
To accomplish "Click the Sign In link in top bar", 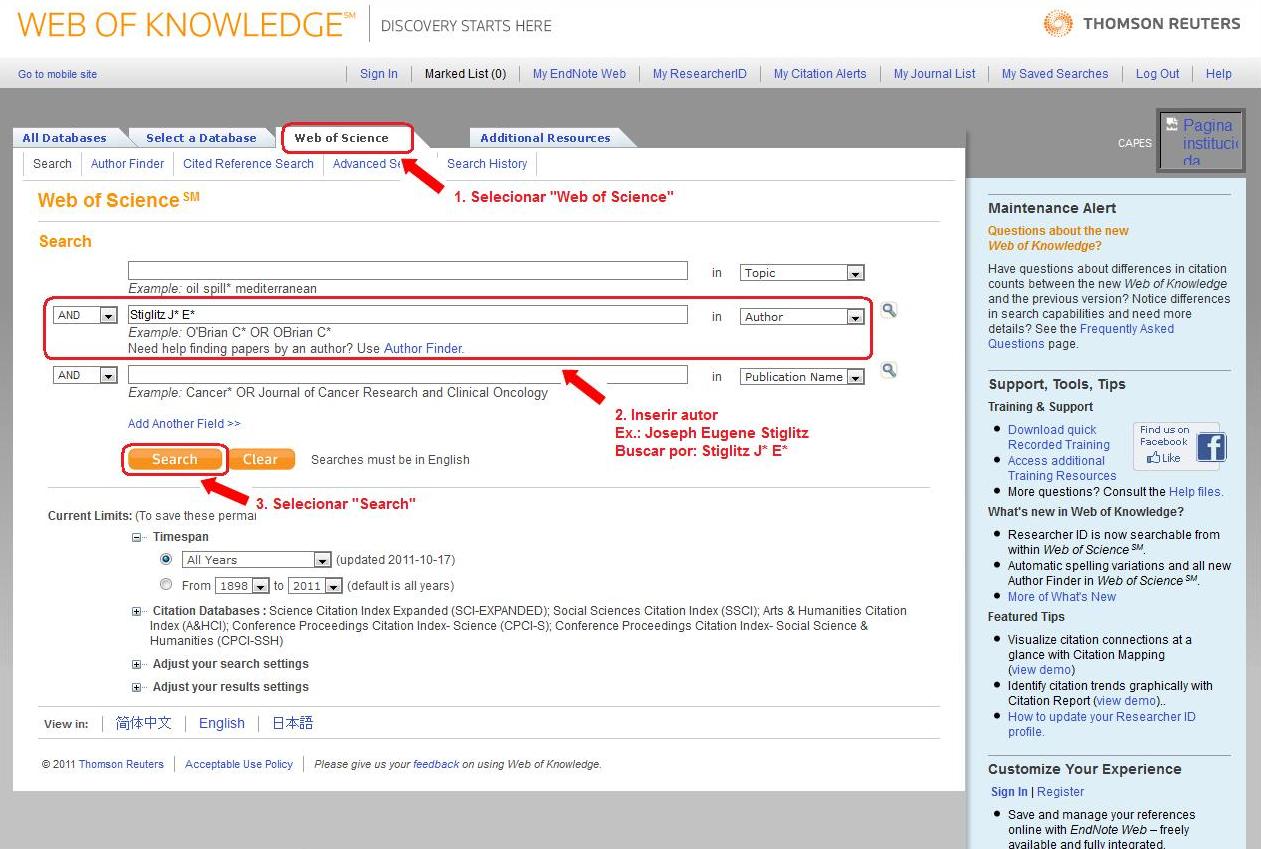I will tap(379, 74).
